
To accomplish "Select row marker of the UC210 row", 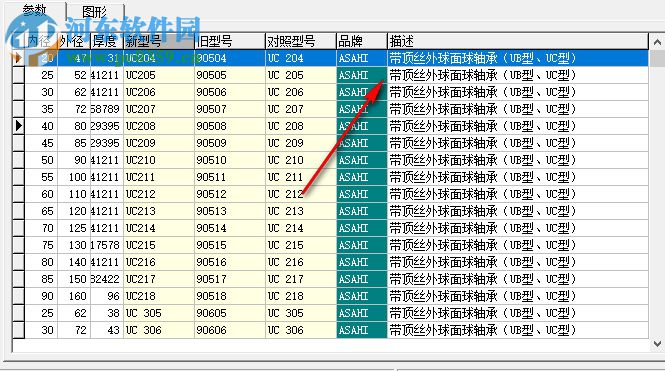I will coord(19,160).
